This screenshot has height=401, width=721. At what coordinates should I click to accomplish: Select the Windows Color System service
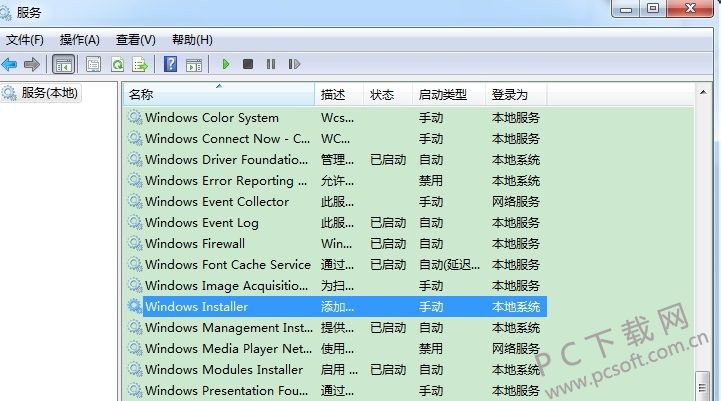coord(338,118)
